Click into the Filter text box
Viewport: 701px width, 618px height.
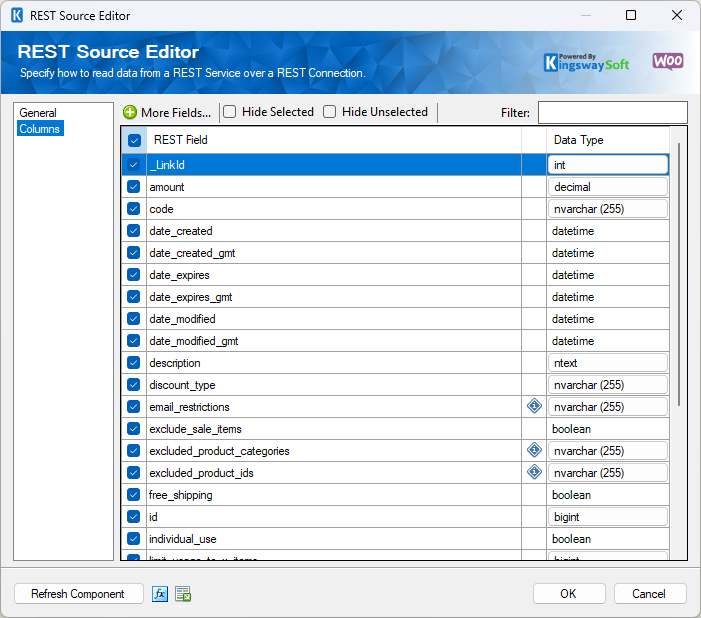(x=612, y=112)
